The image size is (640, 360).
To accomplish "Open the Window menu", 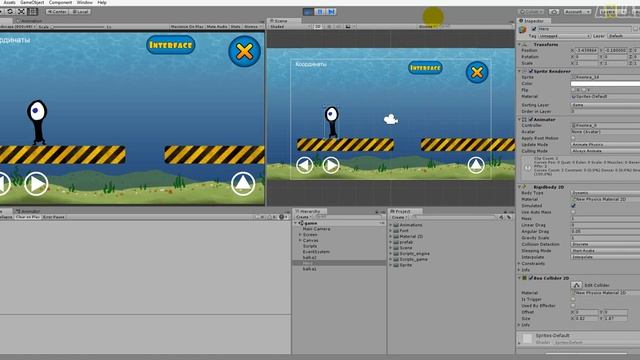I will click(x=84, y=2).
